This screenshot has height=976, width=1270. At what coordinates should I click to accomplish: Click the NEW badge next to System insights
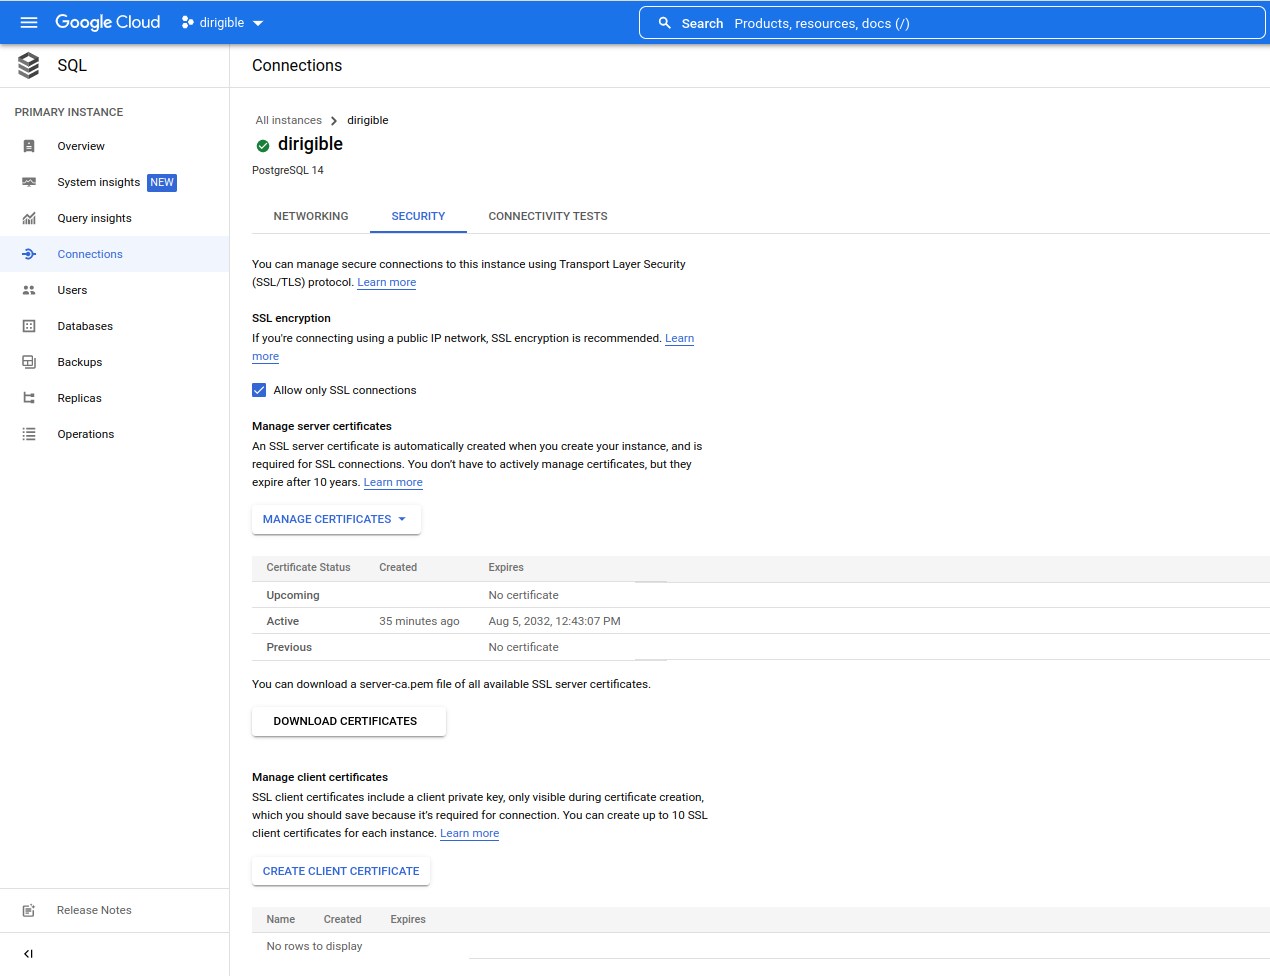pos(162,182)
